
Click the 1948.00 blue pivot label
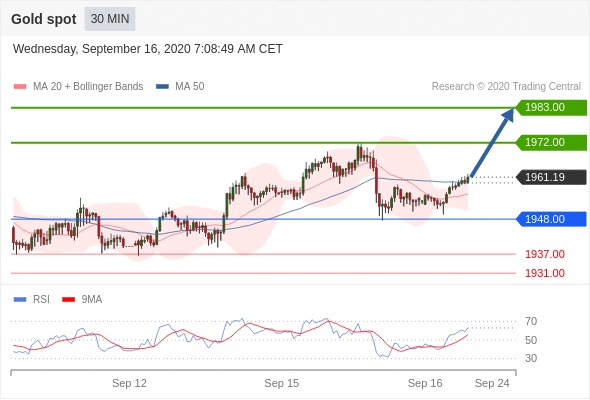click(551, 219)
